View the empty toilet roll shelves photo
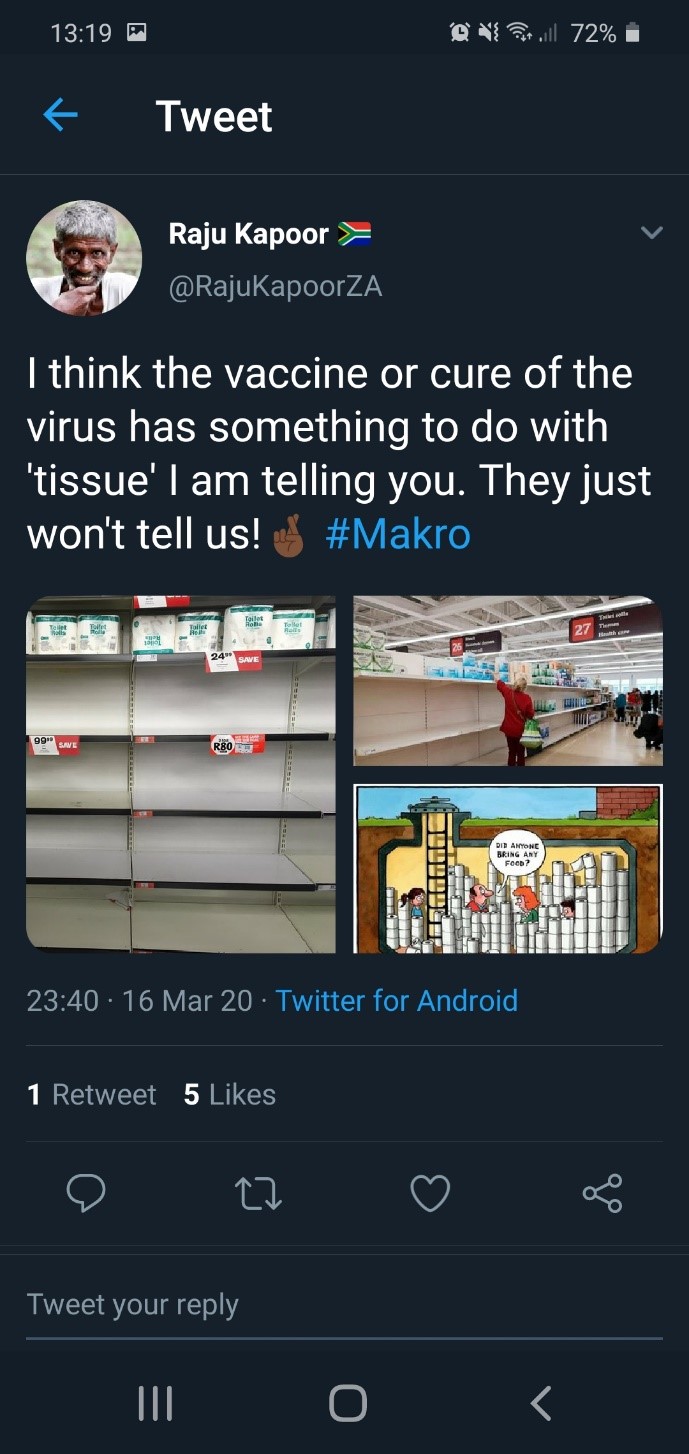 181,774
